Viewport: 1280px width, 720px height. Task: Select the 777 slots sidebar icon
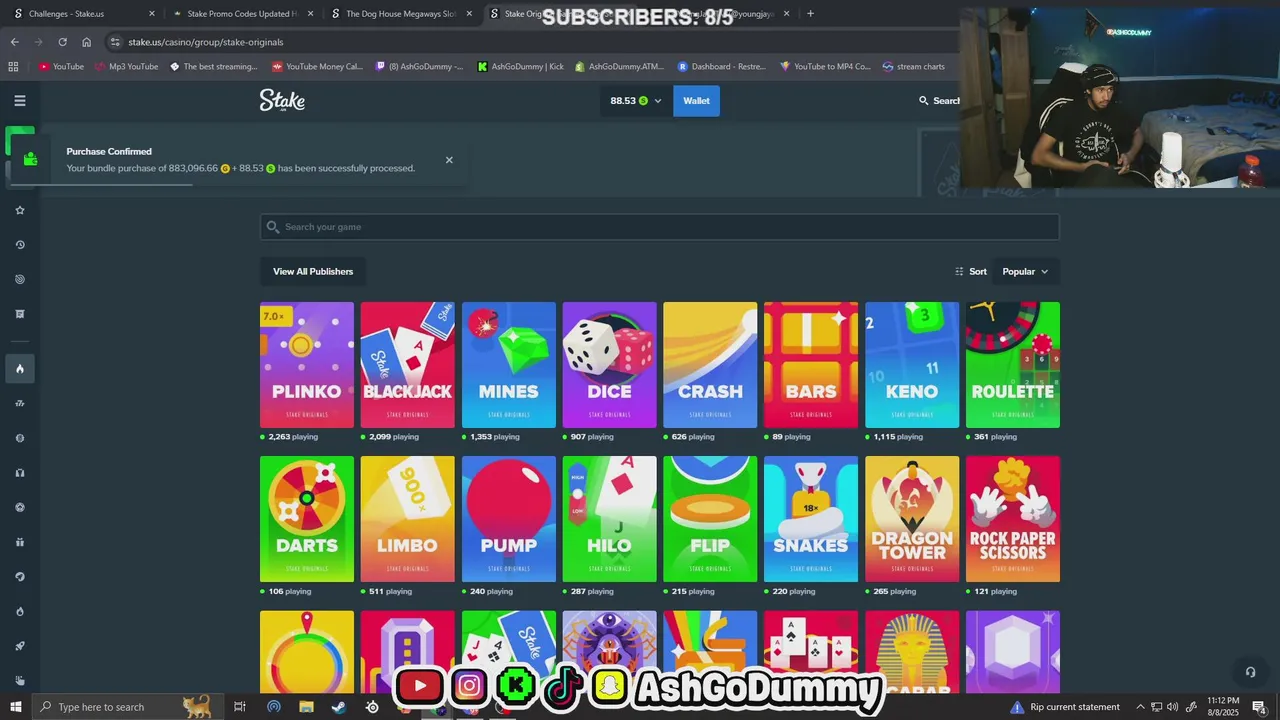(x=19, y=404)
